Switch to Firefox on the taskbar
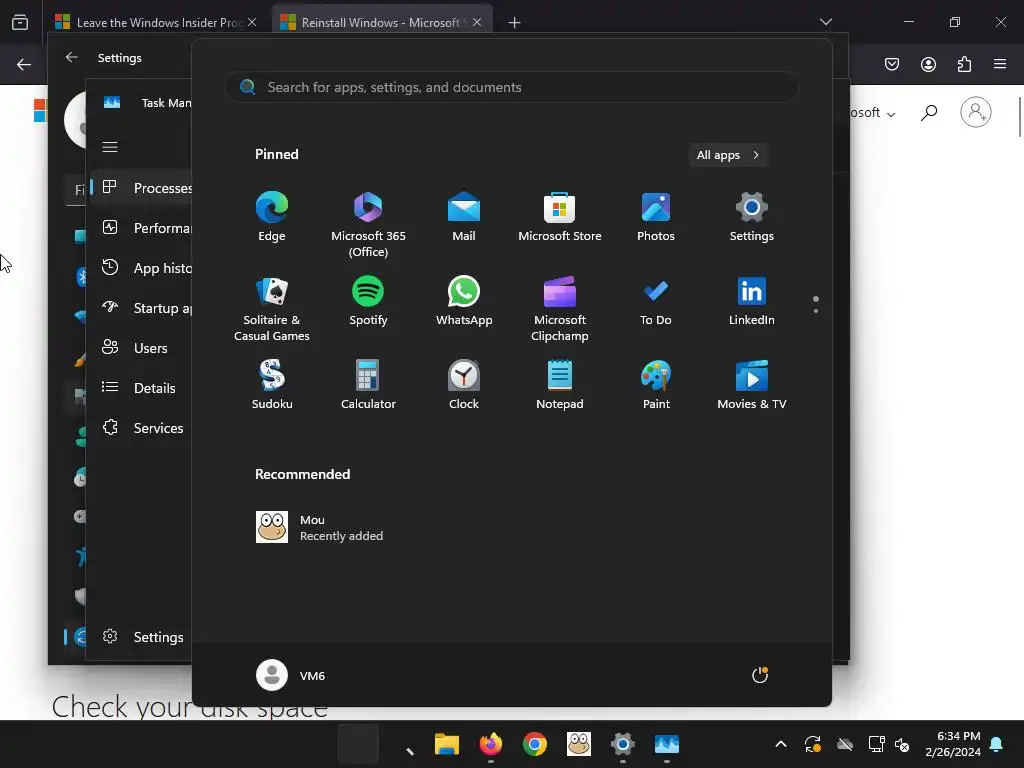1024x768 pixels. 490,744
